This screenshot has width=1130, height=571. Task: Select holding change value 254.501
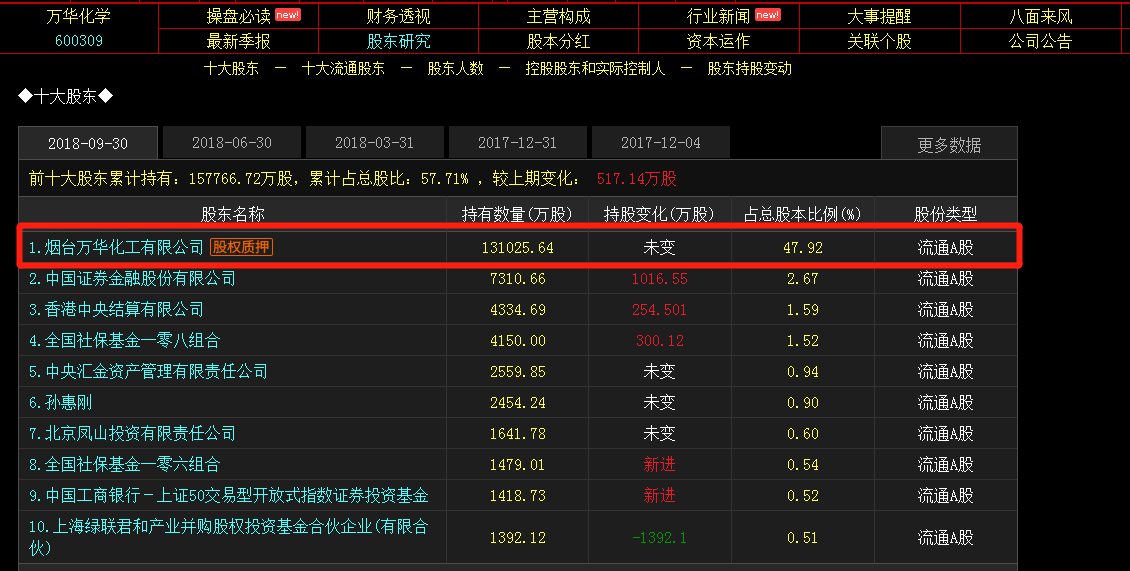coord(659,310)
